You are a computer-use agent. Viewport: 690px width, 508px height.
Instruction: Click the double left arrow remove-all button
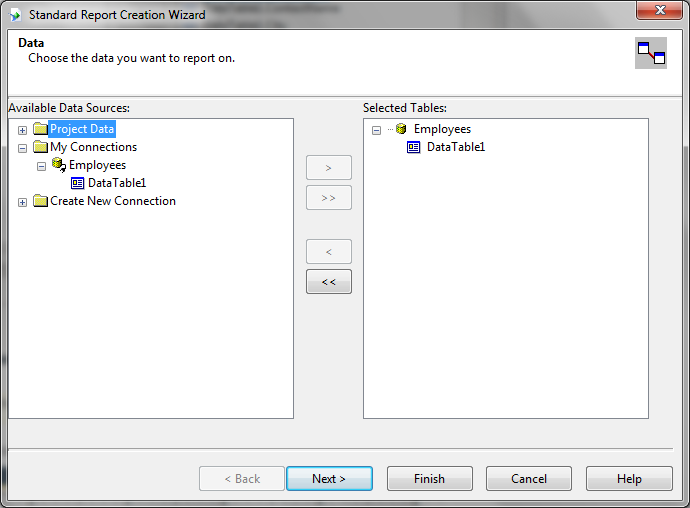pyautogui.click(x=329, y=282)
